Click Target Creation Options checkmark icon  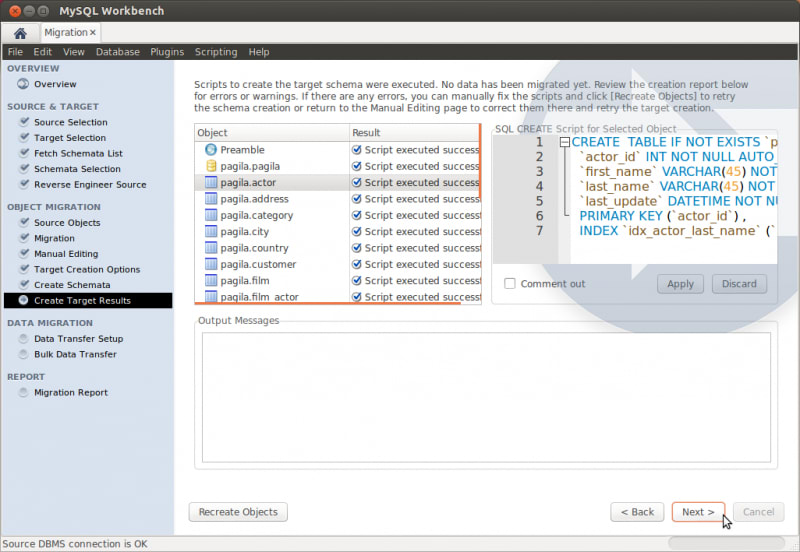(x=24, y=269)
